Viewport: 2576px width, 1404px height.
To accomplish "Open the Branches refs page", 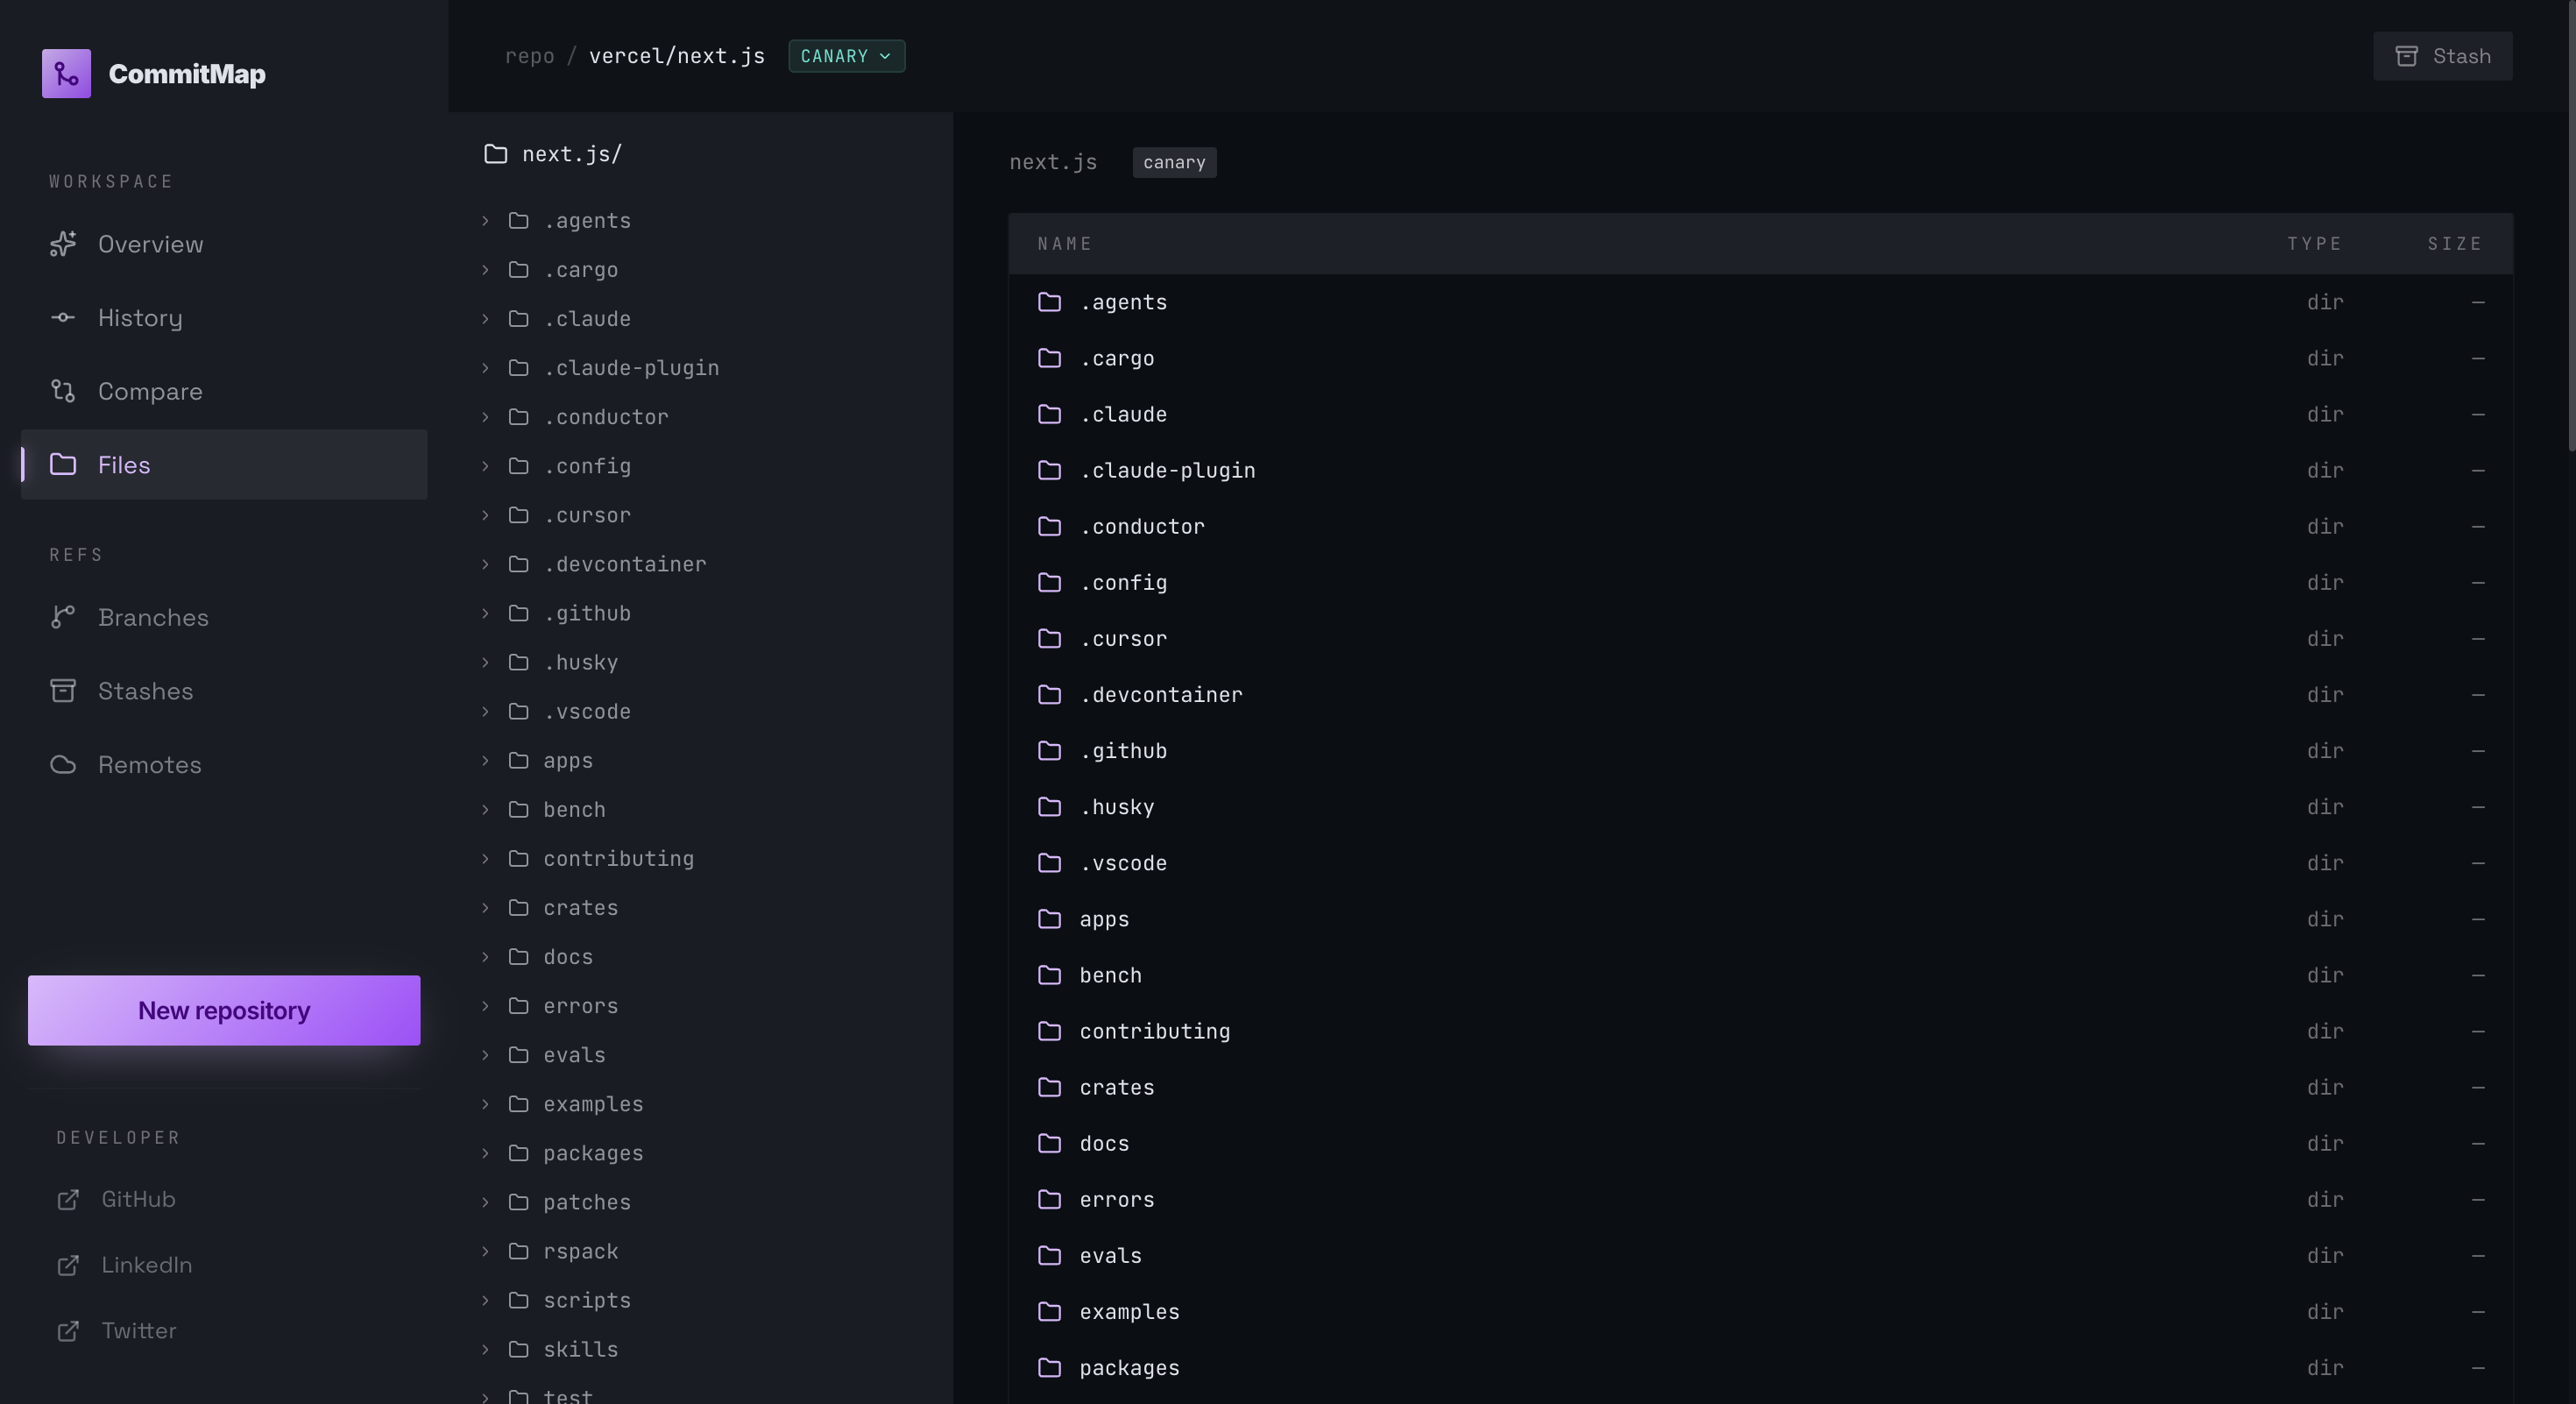I will (224, 617).
